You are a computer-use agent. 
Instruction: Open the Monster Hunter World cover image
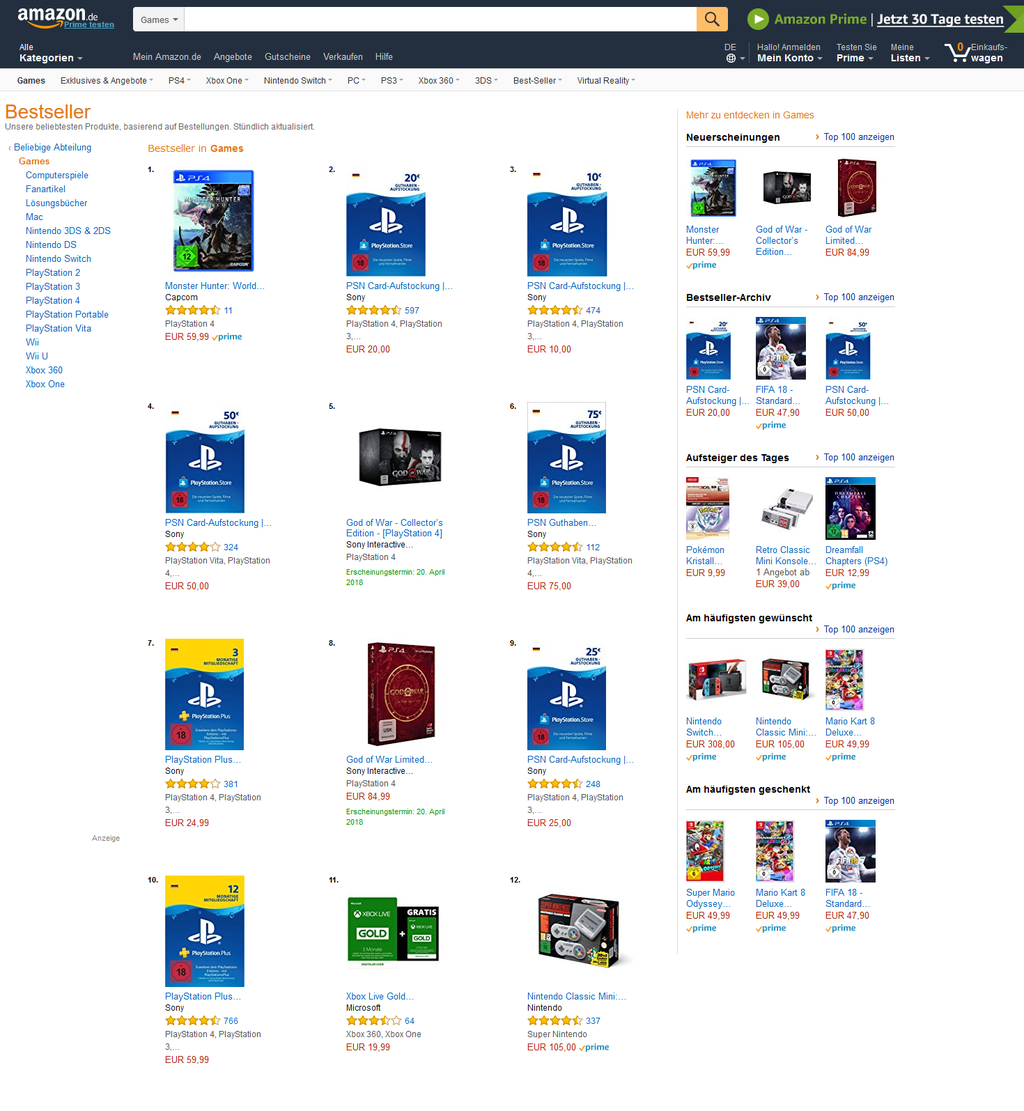(x=213, y=220)
